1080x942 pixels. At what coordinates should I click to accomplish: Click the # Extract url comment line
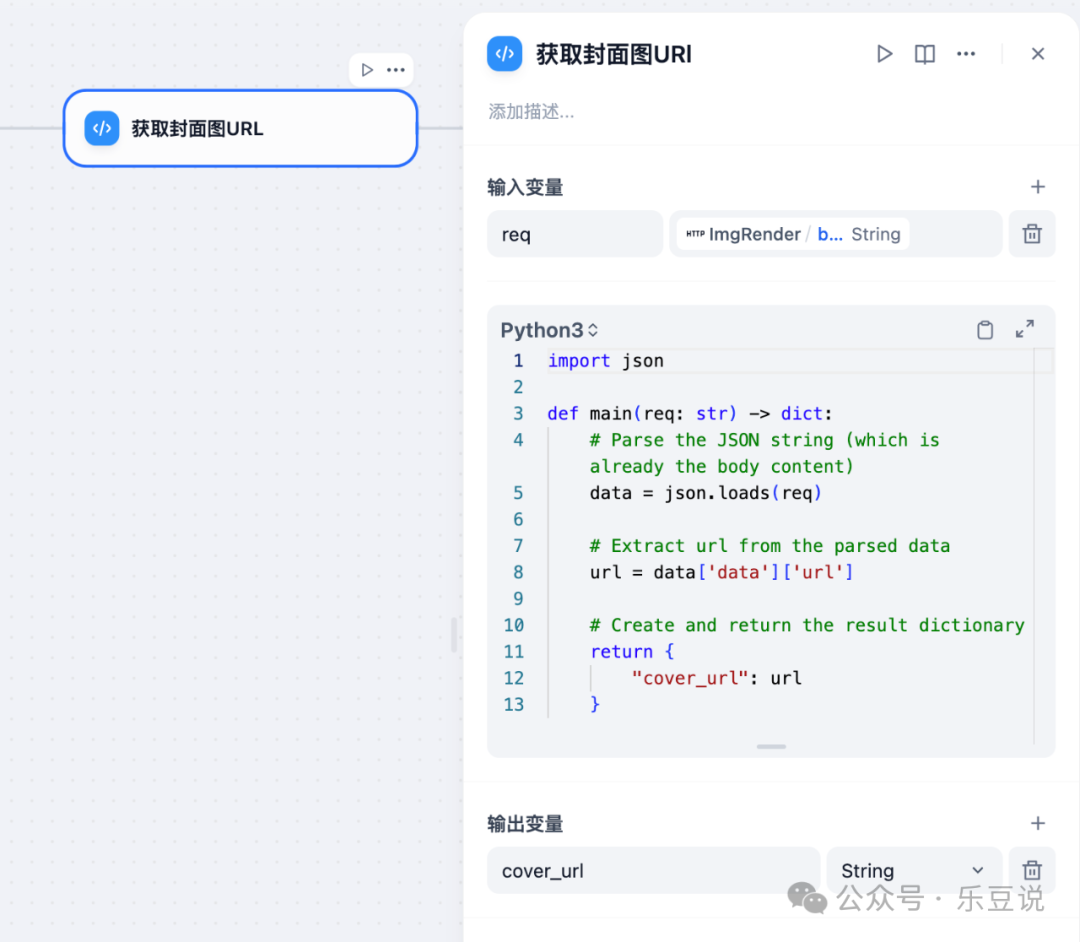point(769,546)
